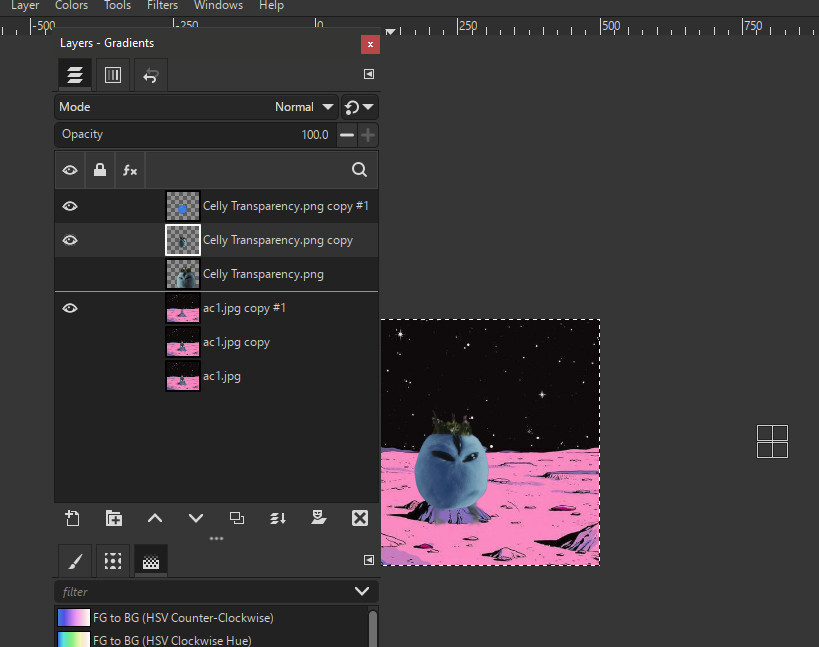819x647 pixels.
Task: Switch to the Patterns tab
Action: coord(113,561)
